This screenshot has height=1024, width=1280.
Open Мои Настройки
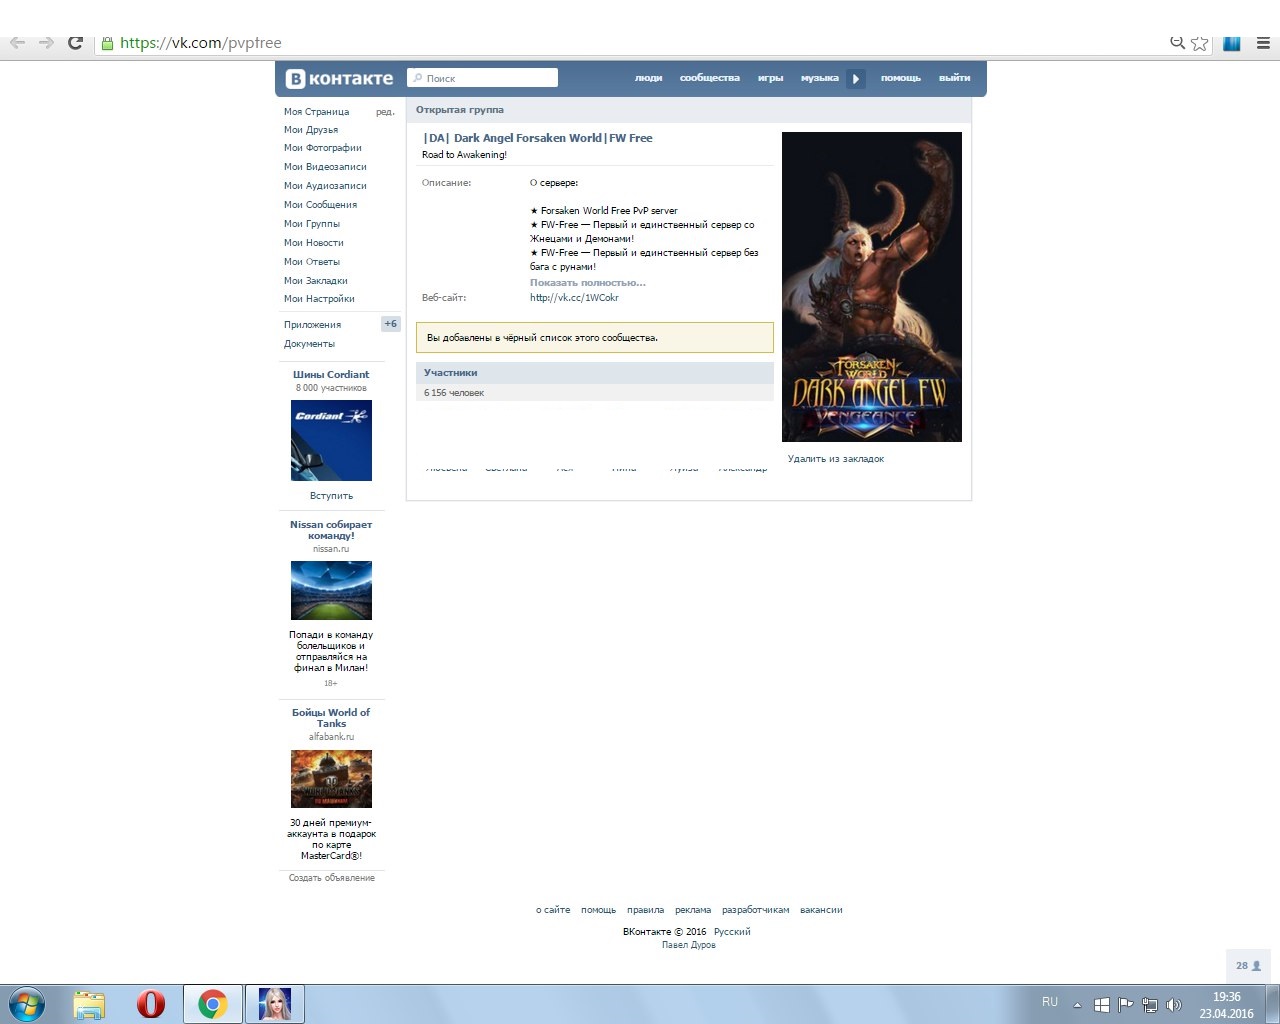[x=319, y=299]
